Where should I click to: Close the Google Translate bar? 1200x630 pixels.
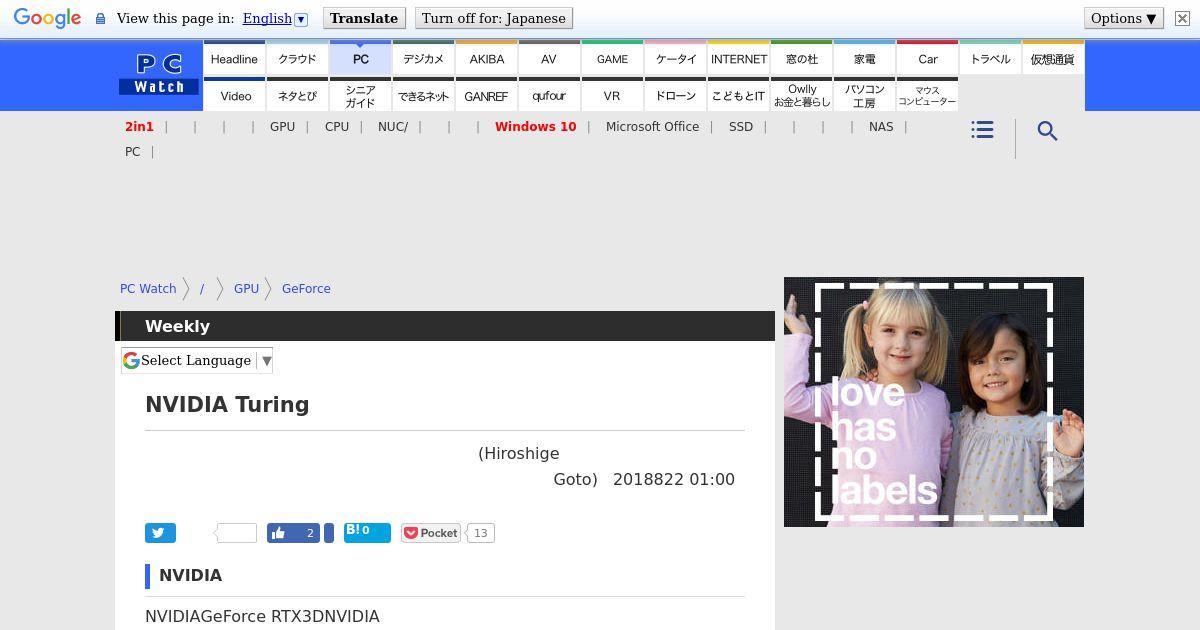(1181, 19)
